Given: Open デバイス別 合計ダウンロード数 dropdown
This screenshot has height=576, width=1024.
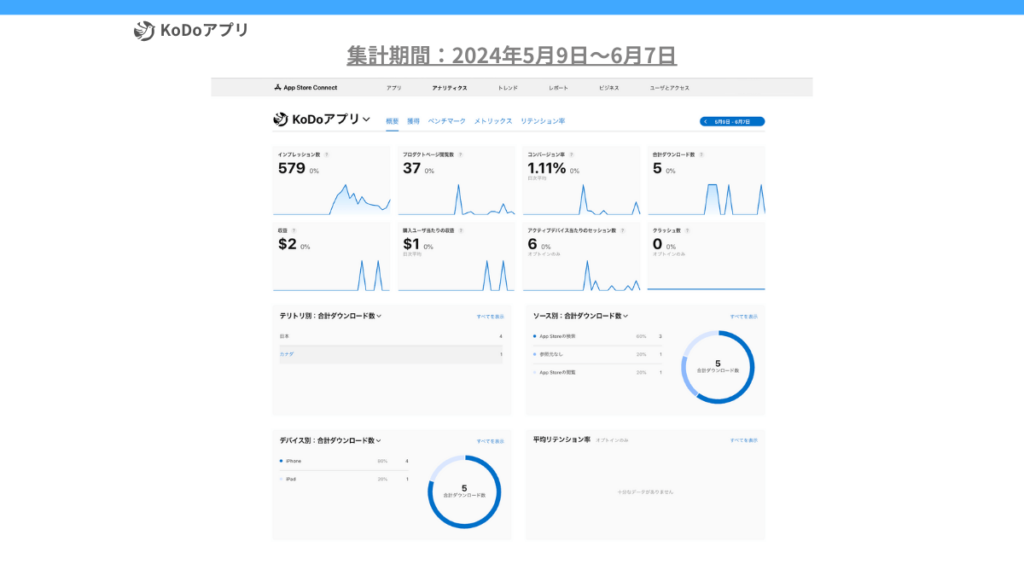Looking at the screenshot, I should pyautogui.click(x=379, y=440).
